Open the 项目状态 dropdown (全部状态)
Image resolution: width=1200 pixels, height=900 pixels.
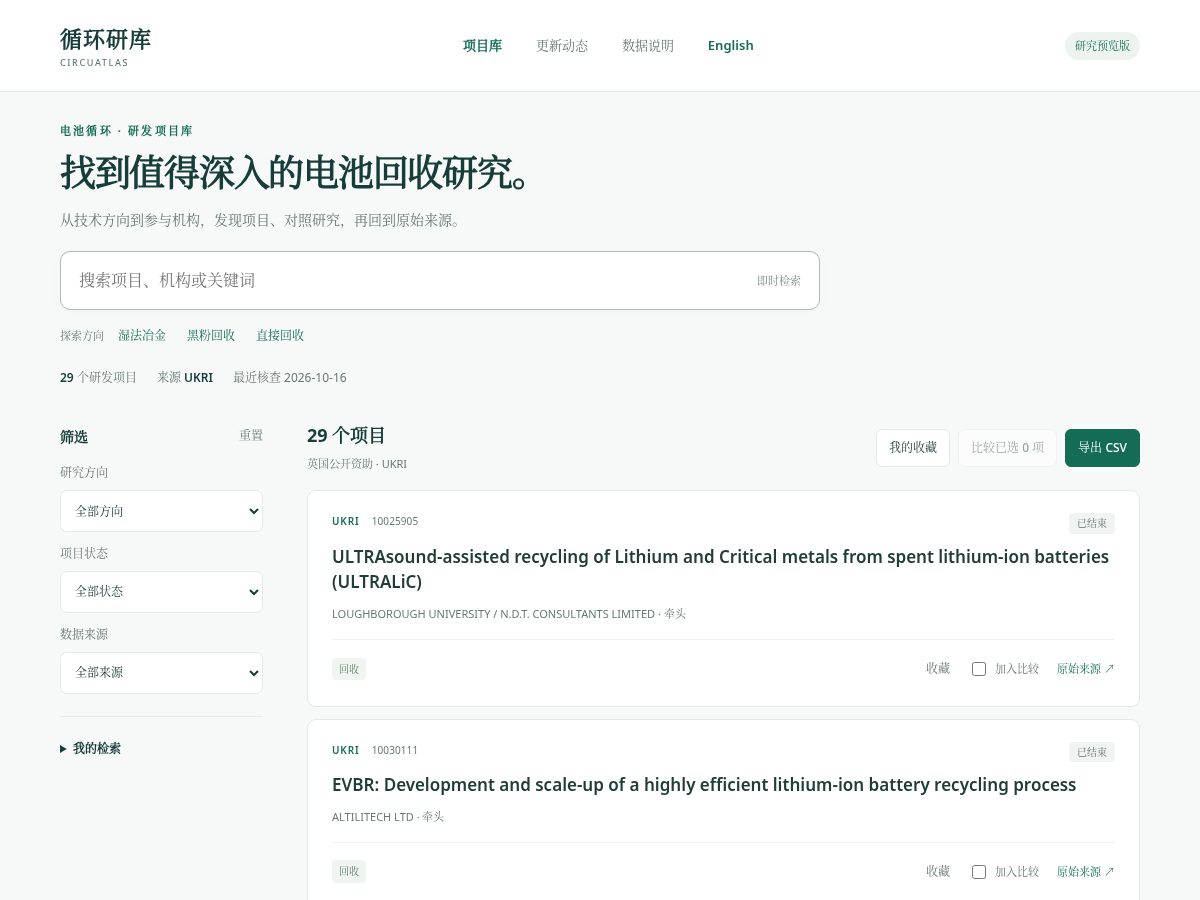tap(161, 592)
